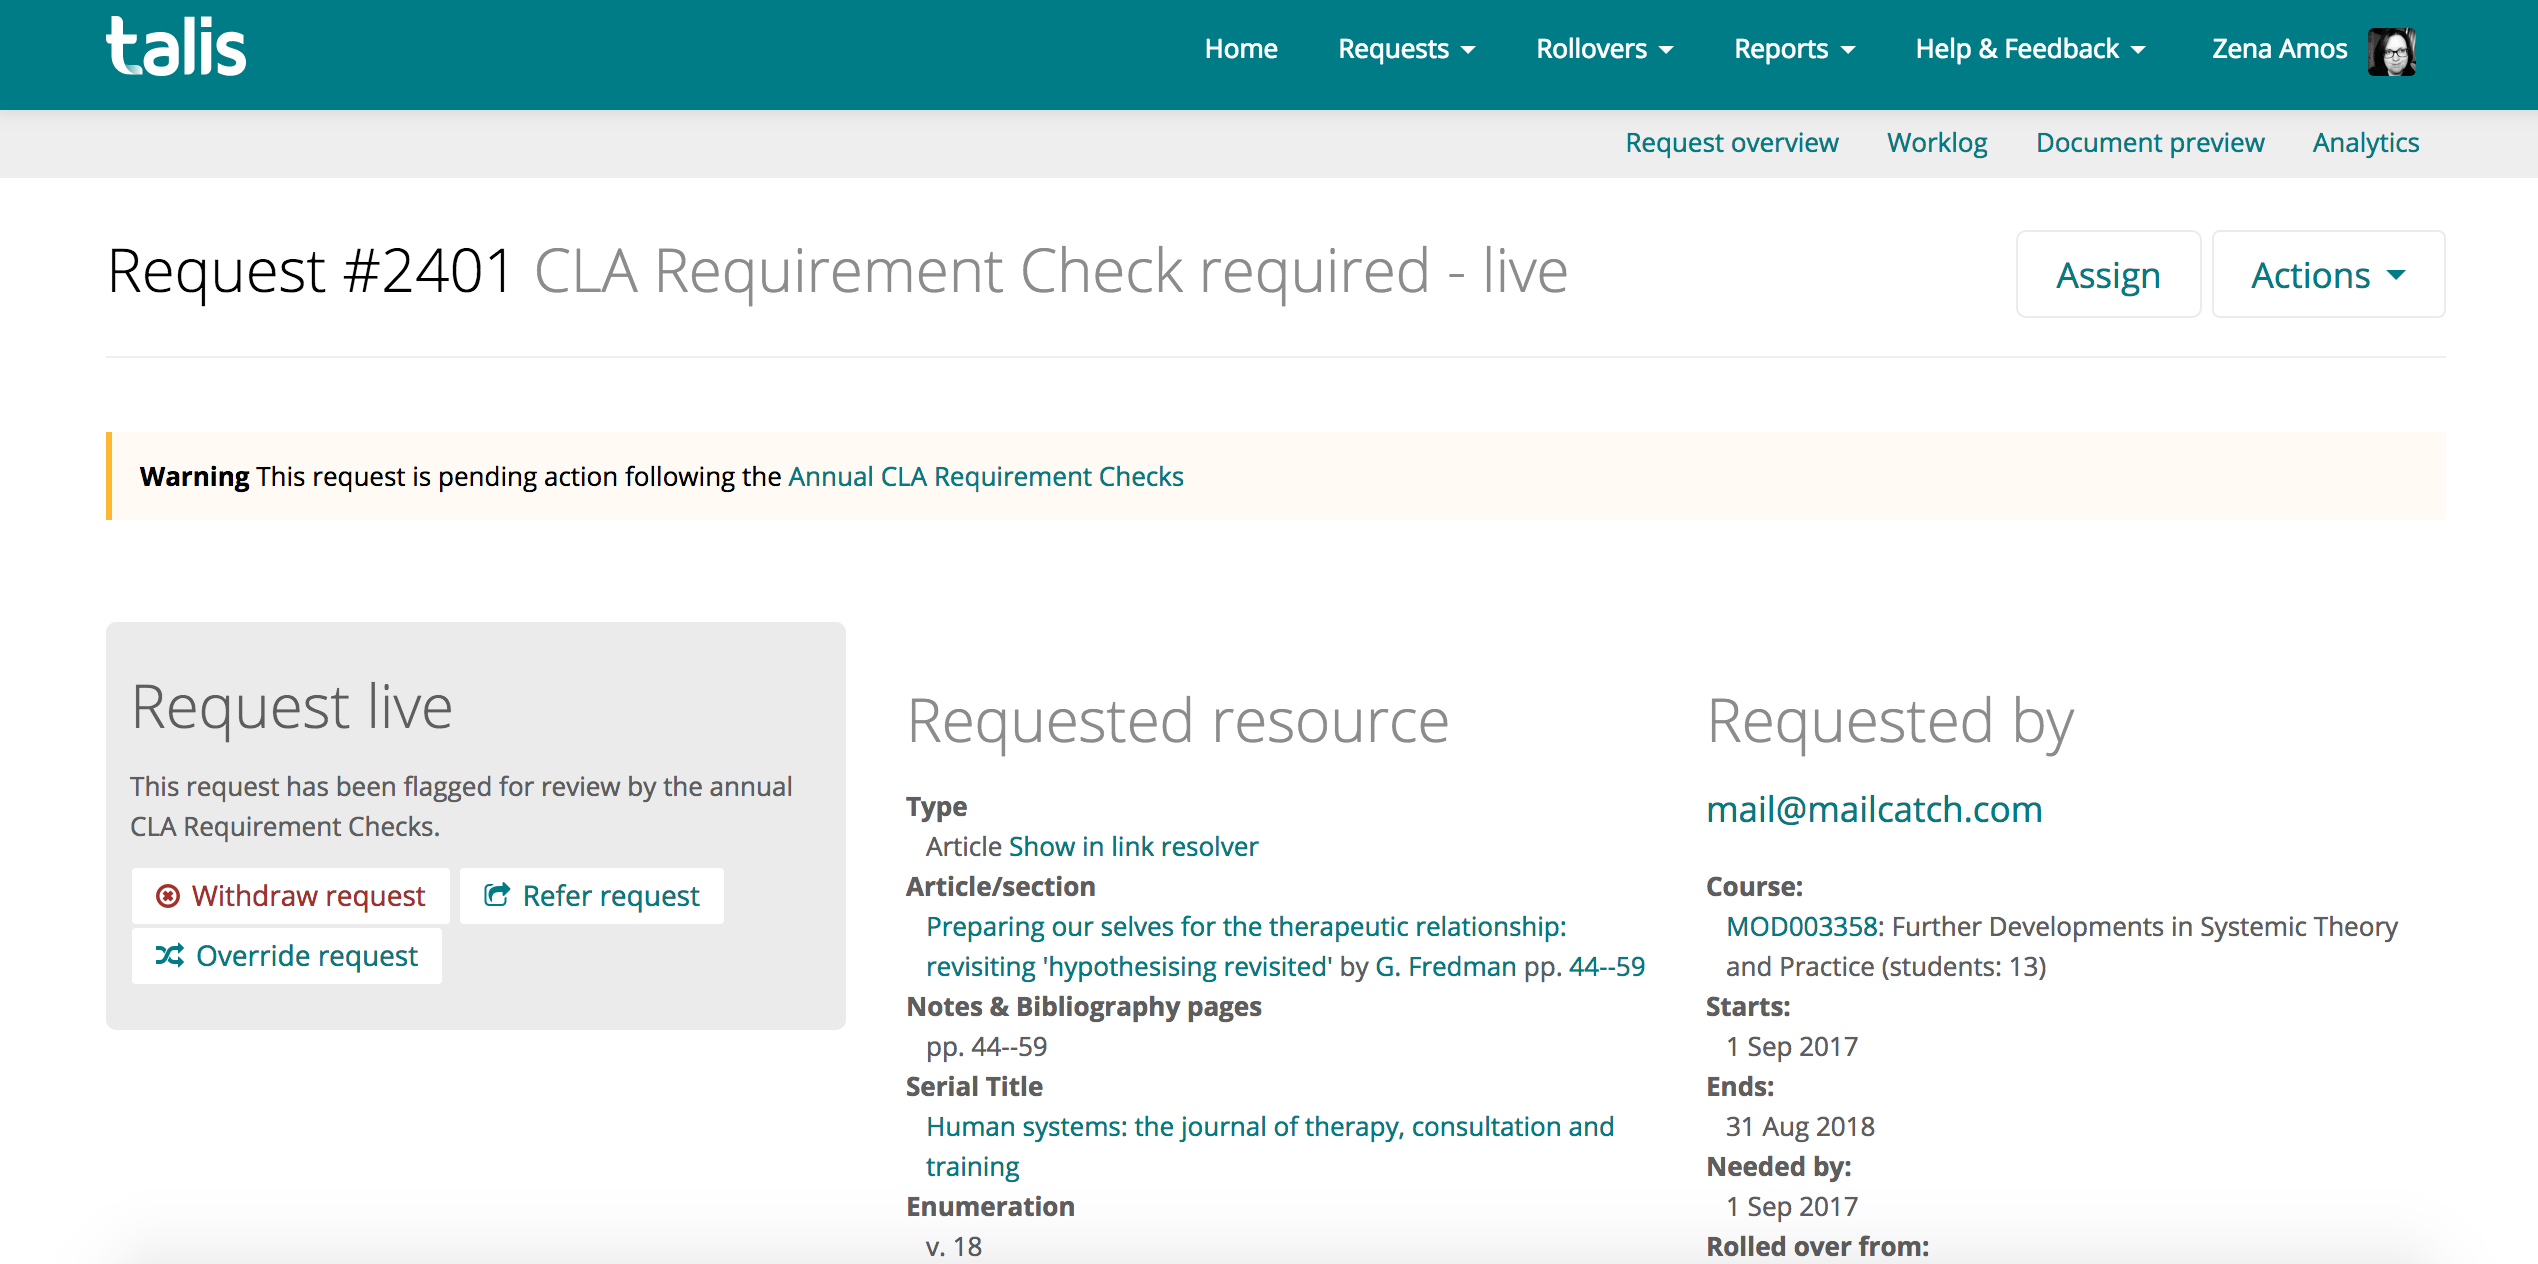Click requester email mail@mailcatch.com
Image resolution: width=2538 pixels, height=1264 pixels.
click(x=1874, y=809)
